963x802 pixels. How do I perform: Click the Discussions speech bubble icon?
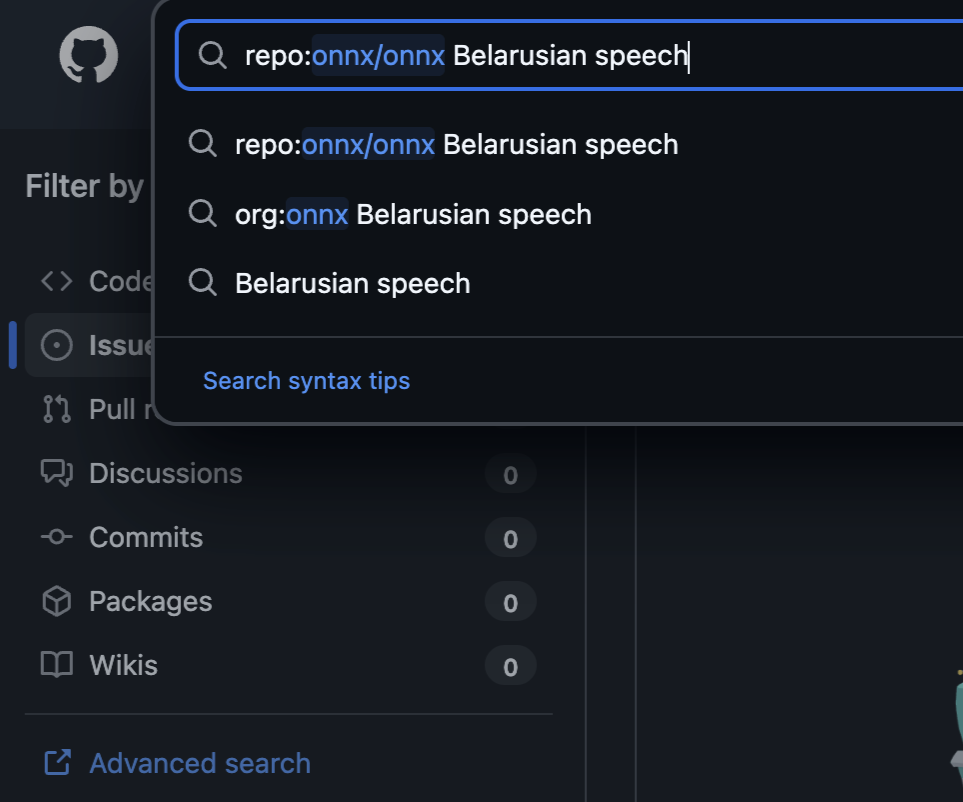tap(57, 473)
